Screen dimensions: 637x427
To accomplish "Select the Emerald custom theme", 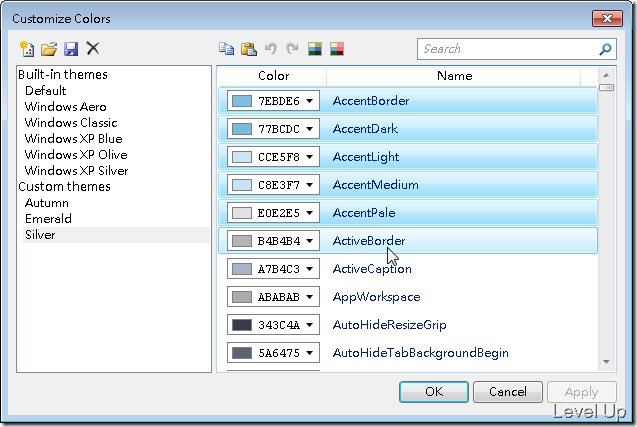I will pyautogui.click(x=48, y=219).
